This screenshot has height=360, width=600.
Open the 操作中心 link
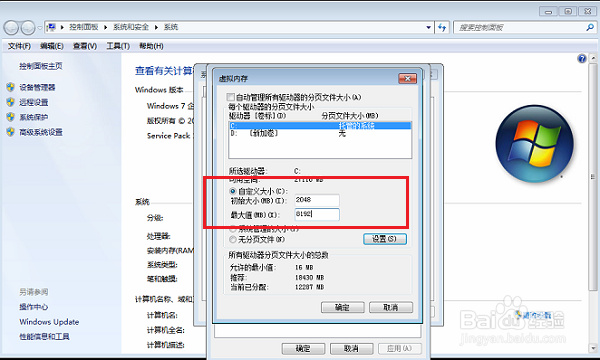pos(34,307)
